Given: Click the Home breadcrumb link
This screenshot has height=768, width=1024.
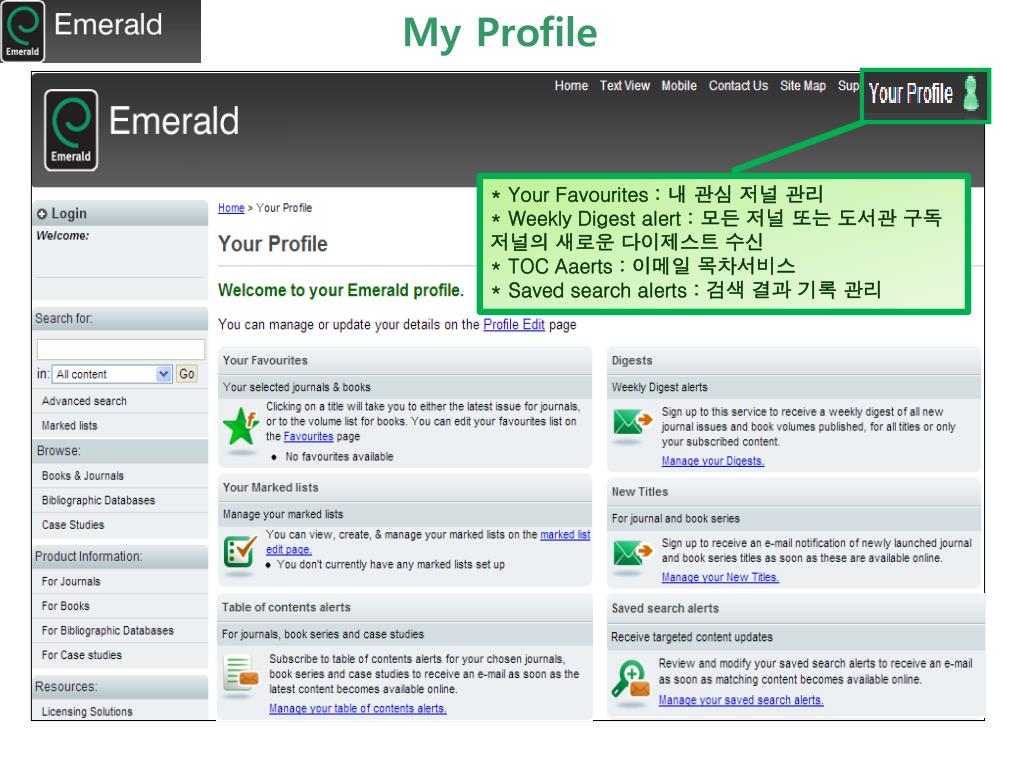Looking at the screenshot, I should pos(231,208).
